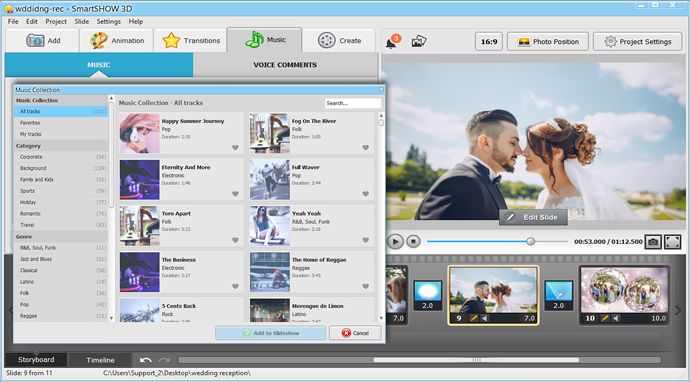Click the playback progress slider handle
690x382 pixels.
(x=531, y=241)
